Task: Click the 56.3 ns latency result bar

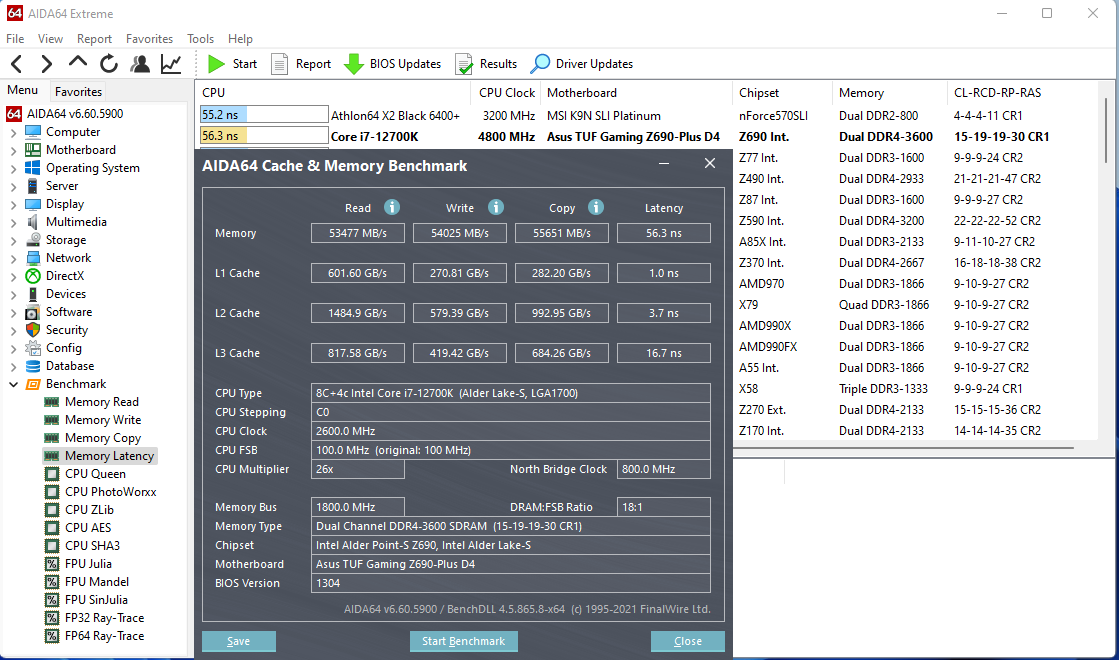Action: pyautogui.click(x=263, y=136)
